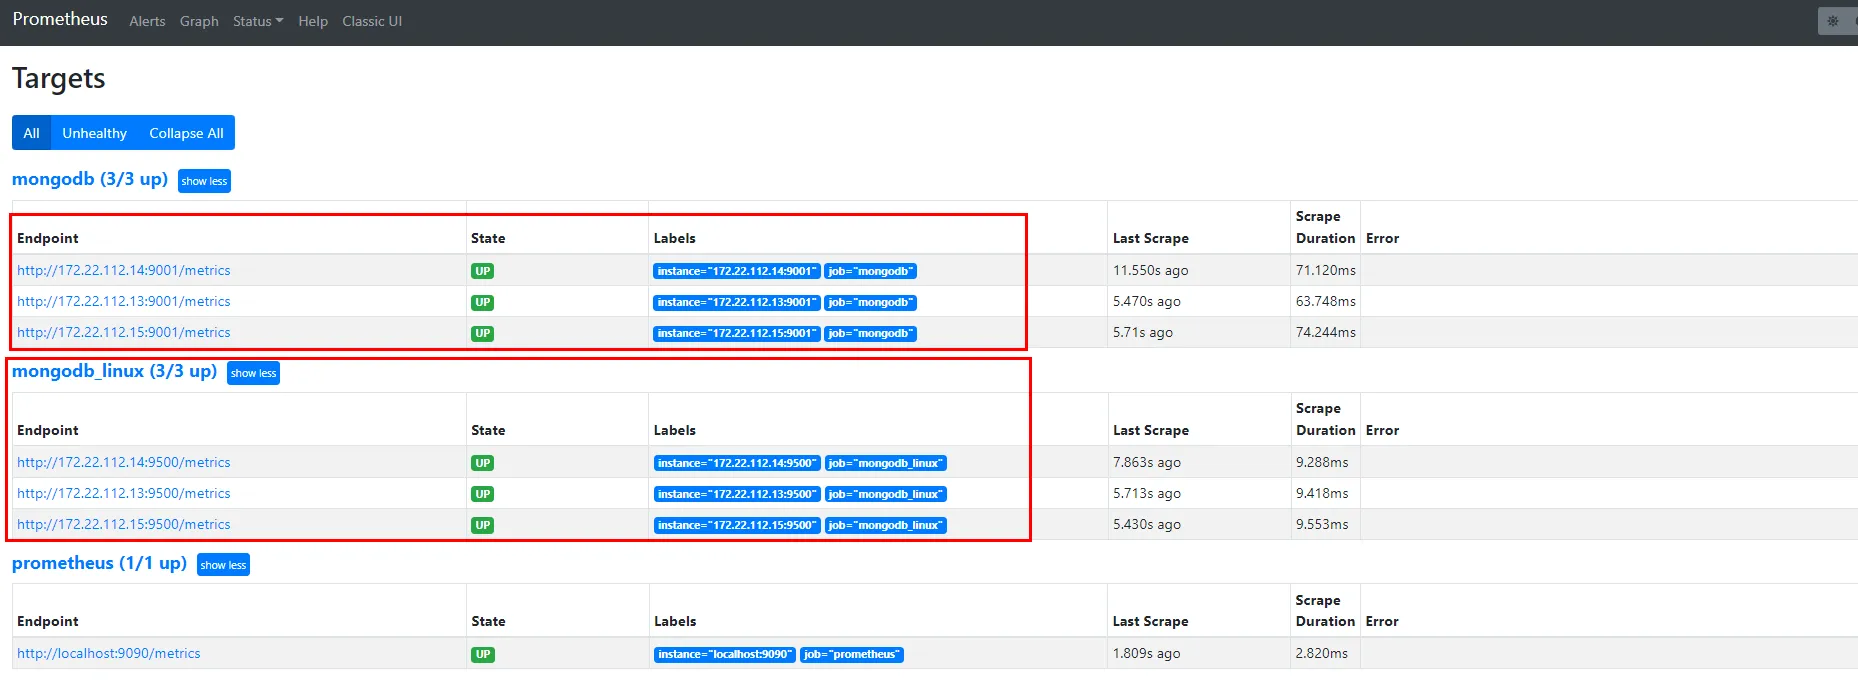Screen dimensions: 1858x692
Task: Click job="mongodb" label in 172.22.112.13:9001 row
Action: [x=870, y=302]
